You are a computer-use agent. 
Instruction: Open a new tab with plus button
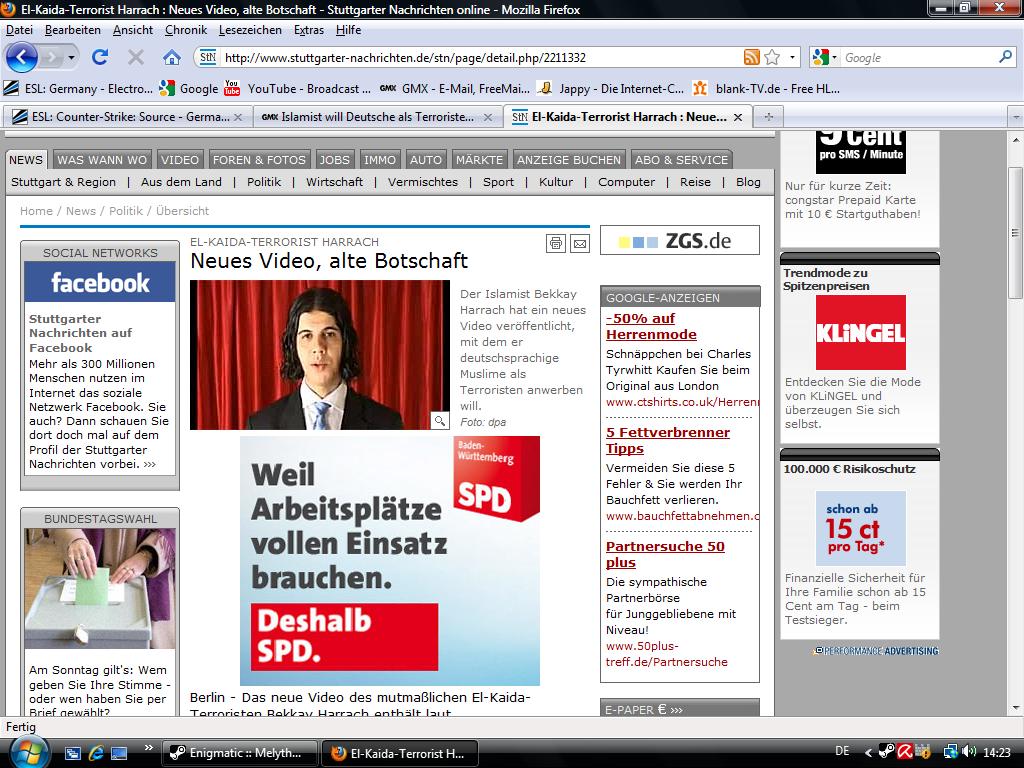[769, 117]
